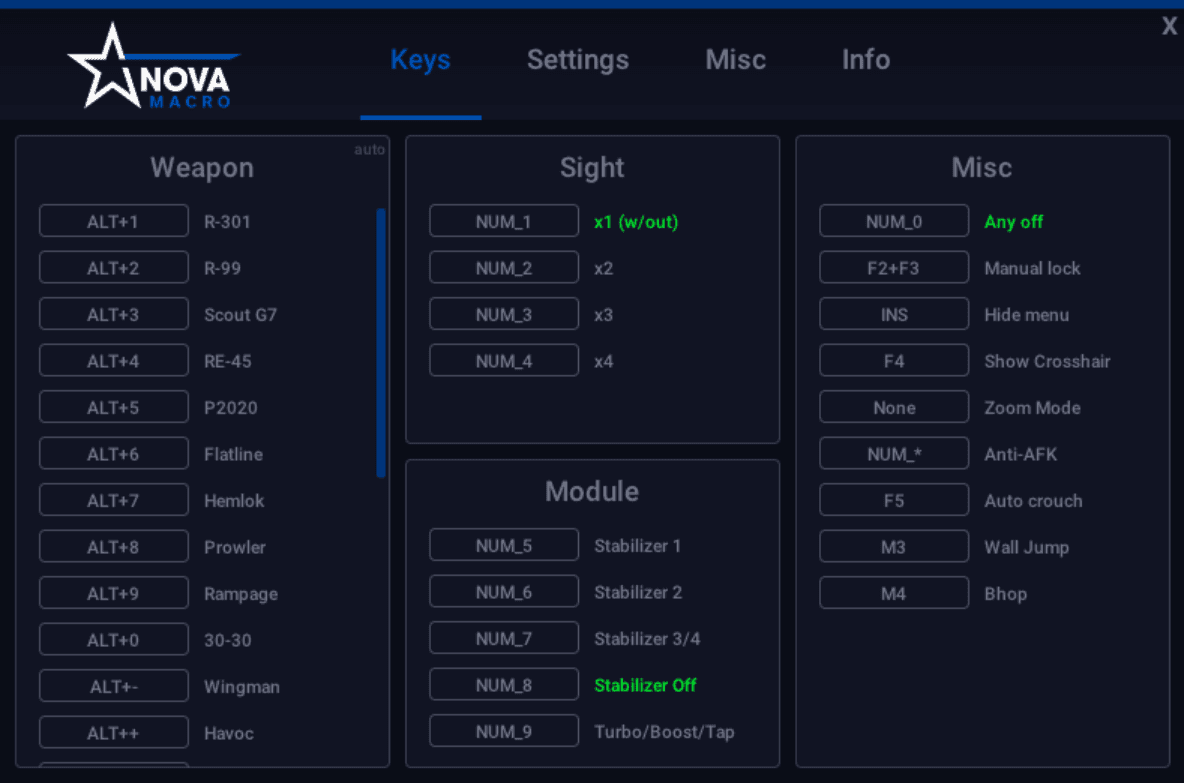Edit the NUM_7 keybind for Stabilizer 3/4
This screenshot has height=783, width=1184.
[504, 638]
